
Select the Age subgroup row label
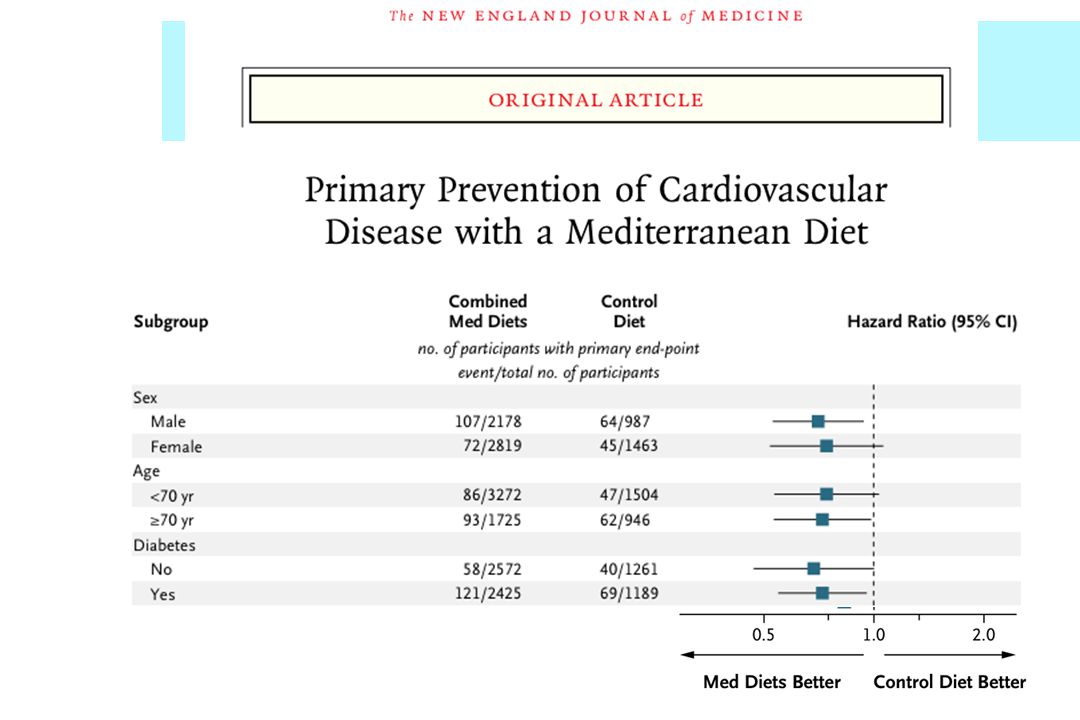[x=146, y=471]
